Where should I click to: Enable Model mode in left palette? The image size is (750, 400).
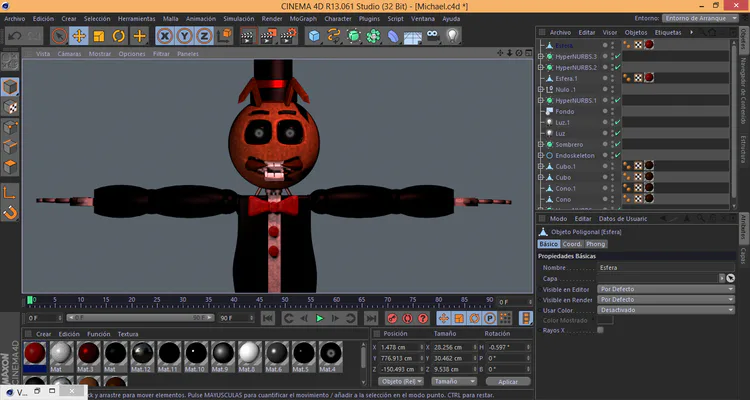[x=10, y=87]
